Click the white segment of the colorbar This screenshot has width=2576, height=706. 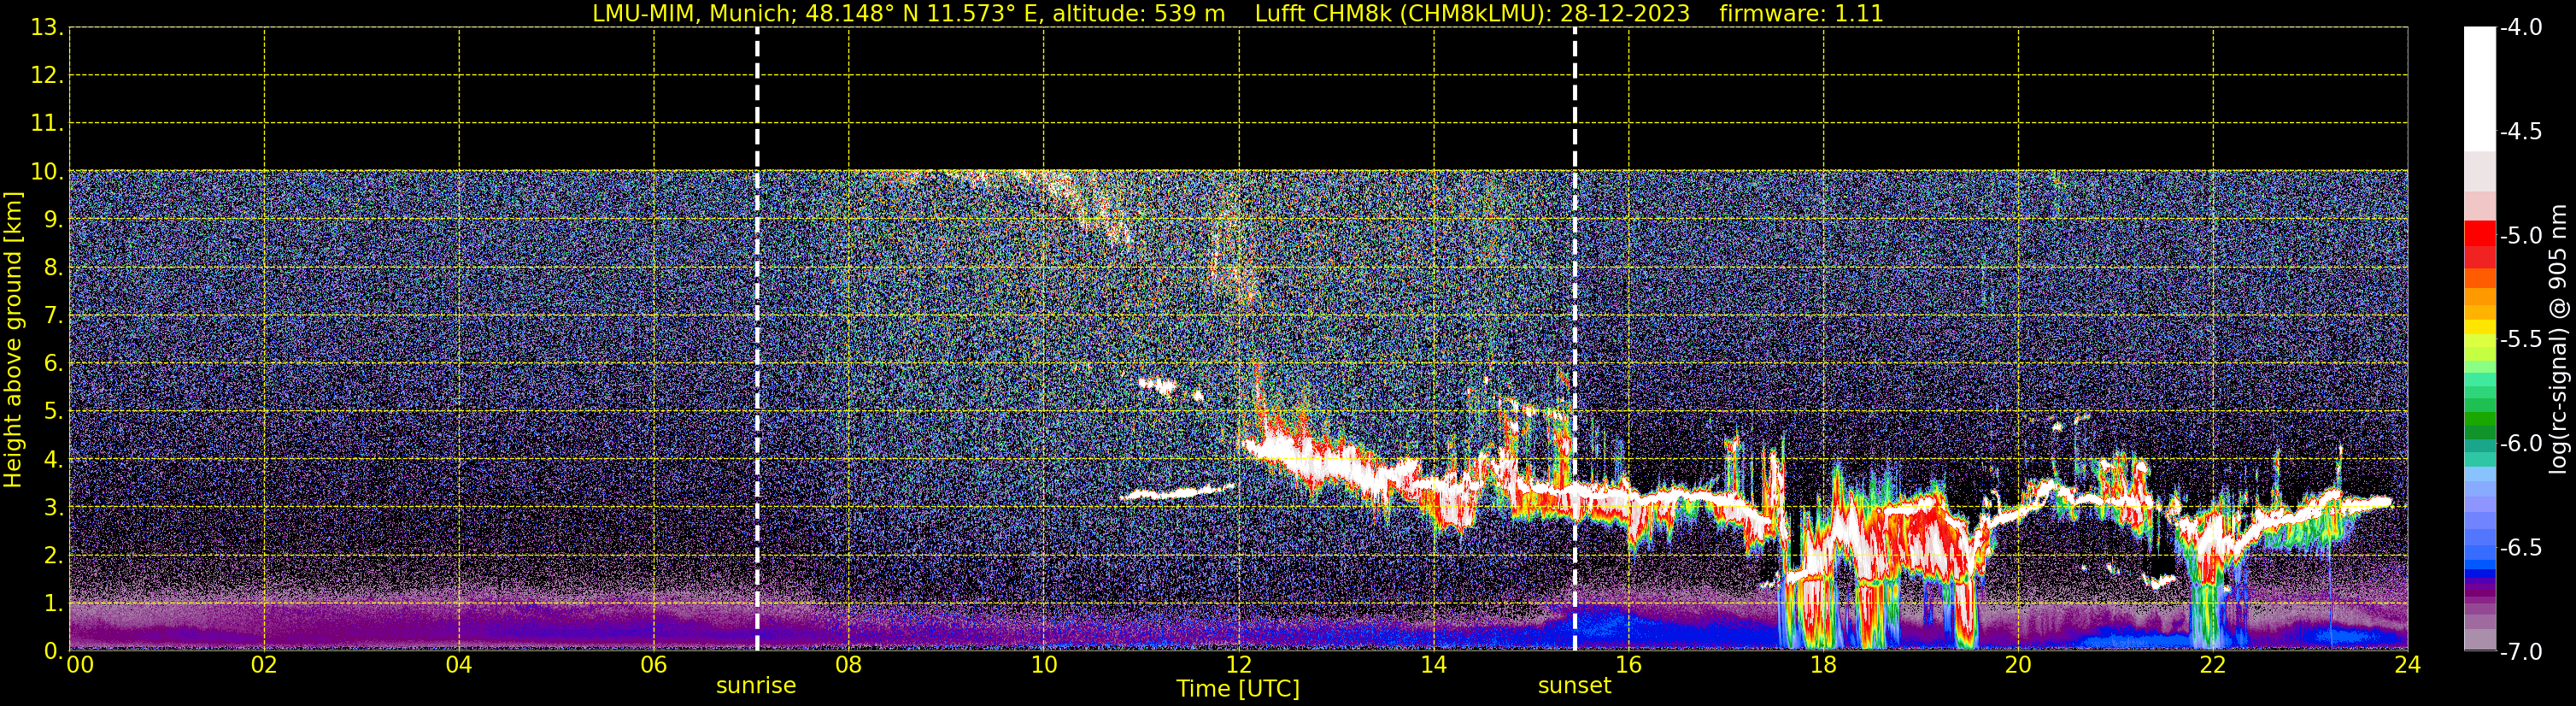2480,89
